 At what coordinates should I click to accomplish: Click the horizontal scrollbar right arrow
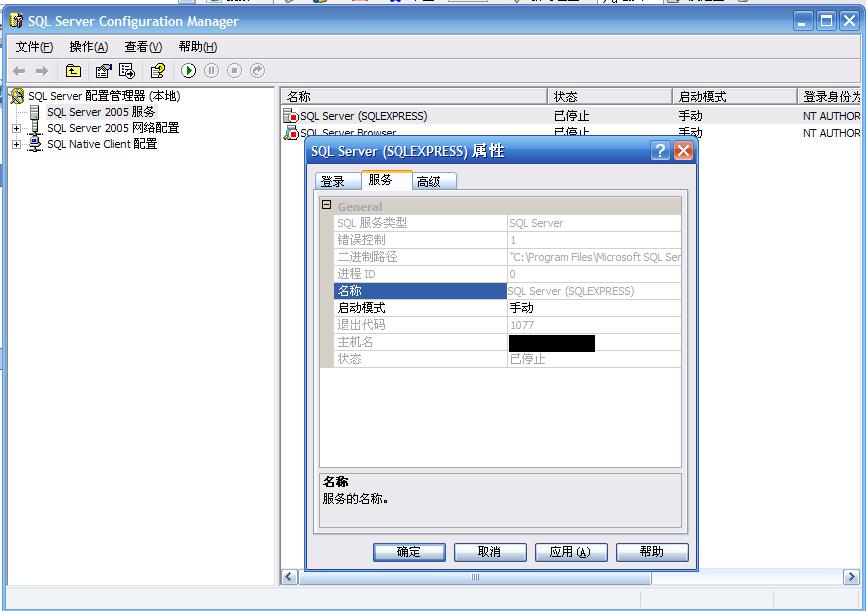[x=851, y=577]
